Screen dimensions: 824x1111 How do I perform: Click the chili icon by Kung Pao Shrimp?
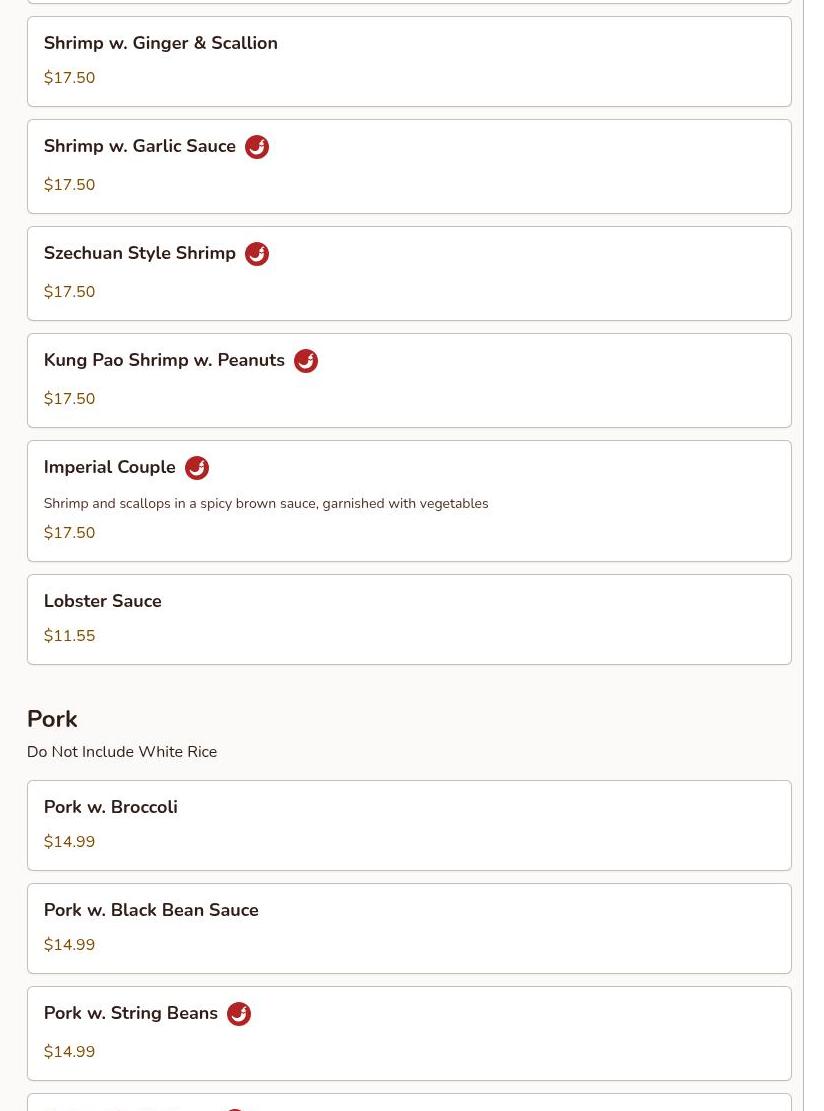306,361
